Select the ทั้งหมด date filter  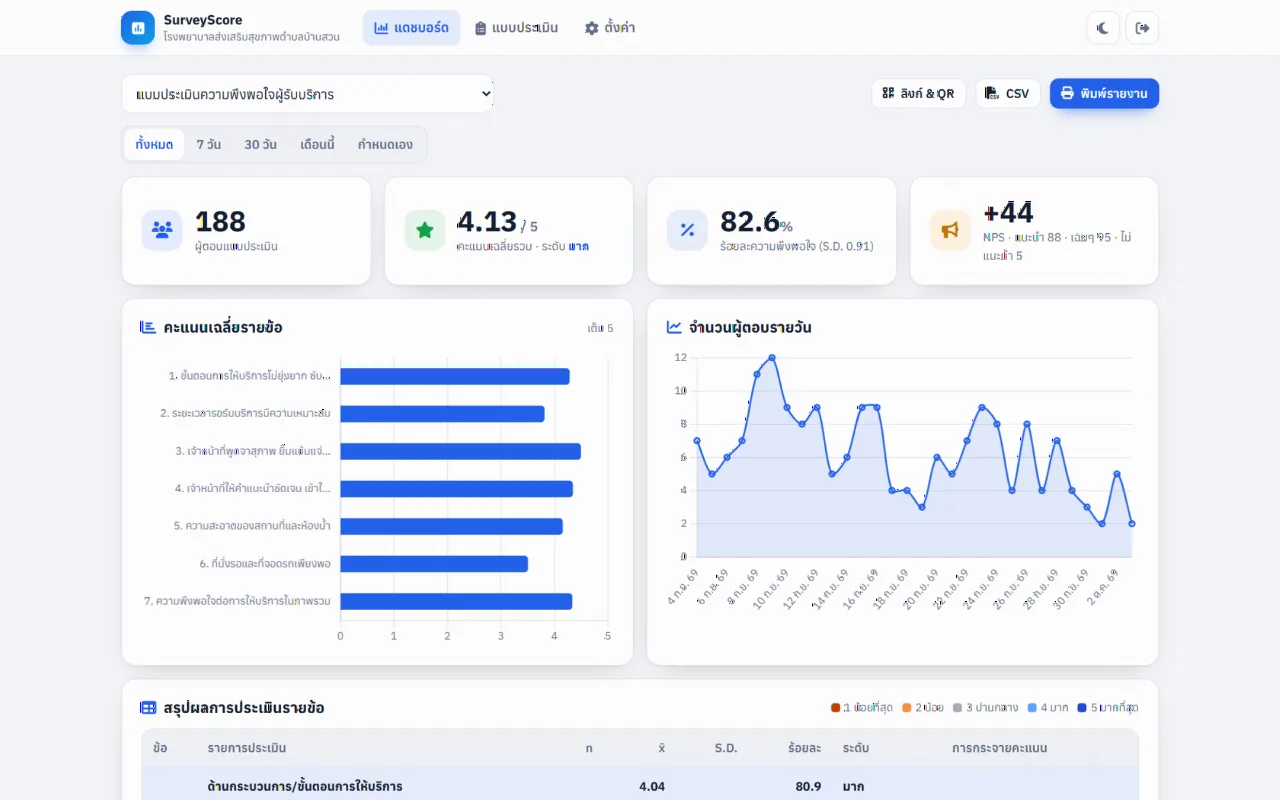click(154, 144)
